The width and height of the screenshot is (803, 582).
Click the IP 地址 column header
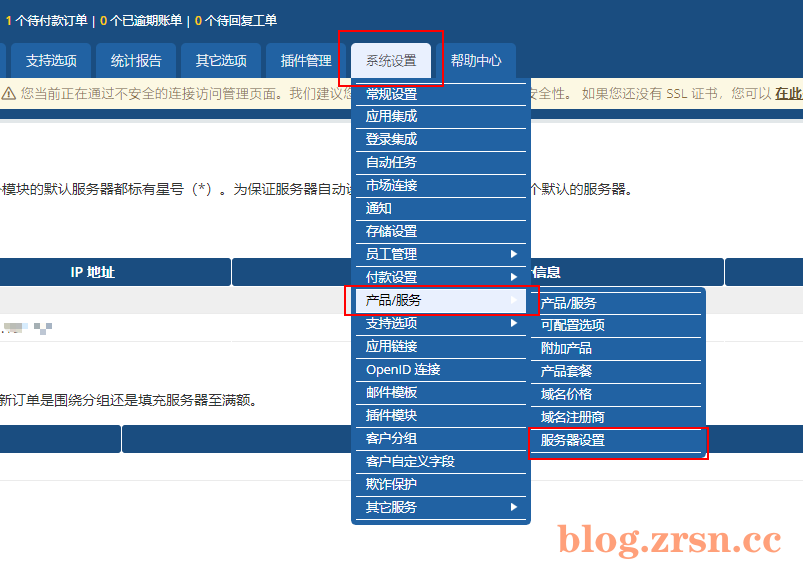click(x=93, y=272)
